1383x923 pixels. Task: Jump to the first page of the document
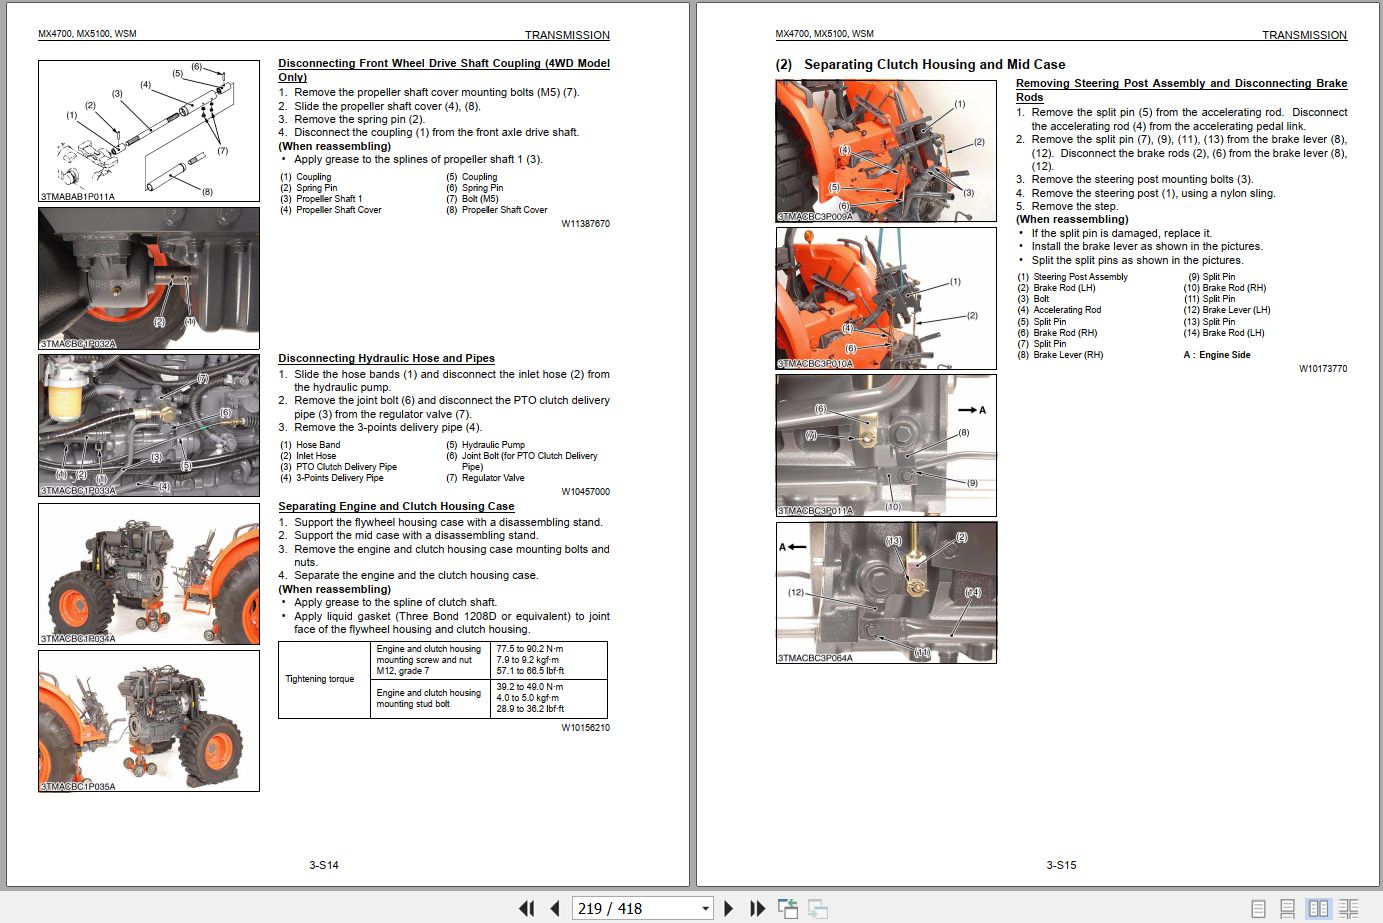(x=526, y=908)
